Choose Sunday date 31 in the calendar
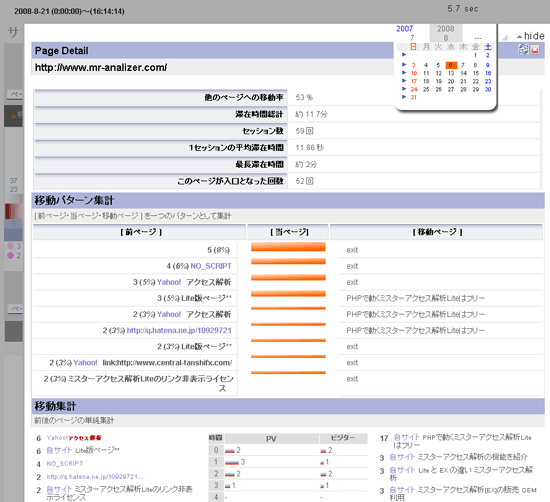 pyautogui.click(x=414, y=97)
